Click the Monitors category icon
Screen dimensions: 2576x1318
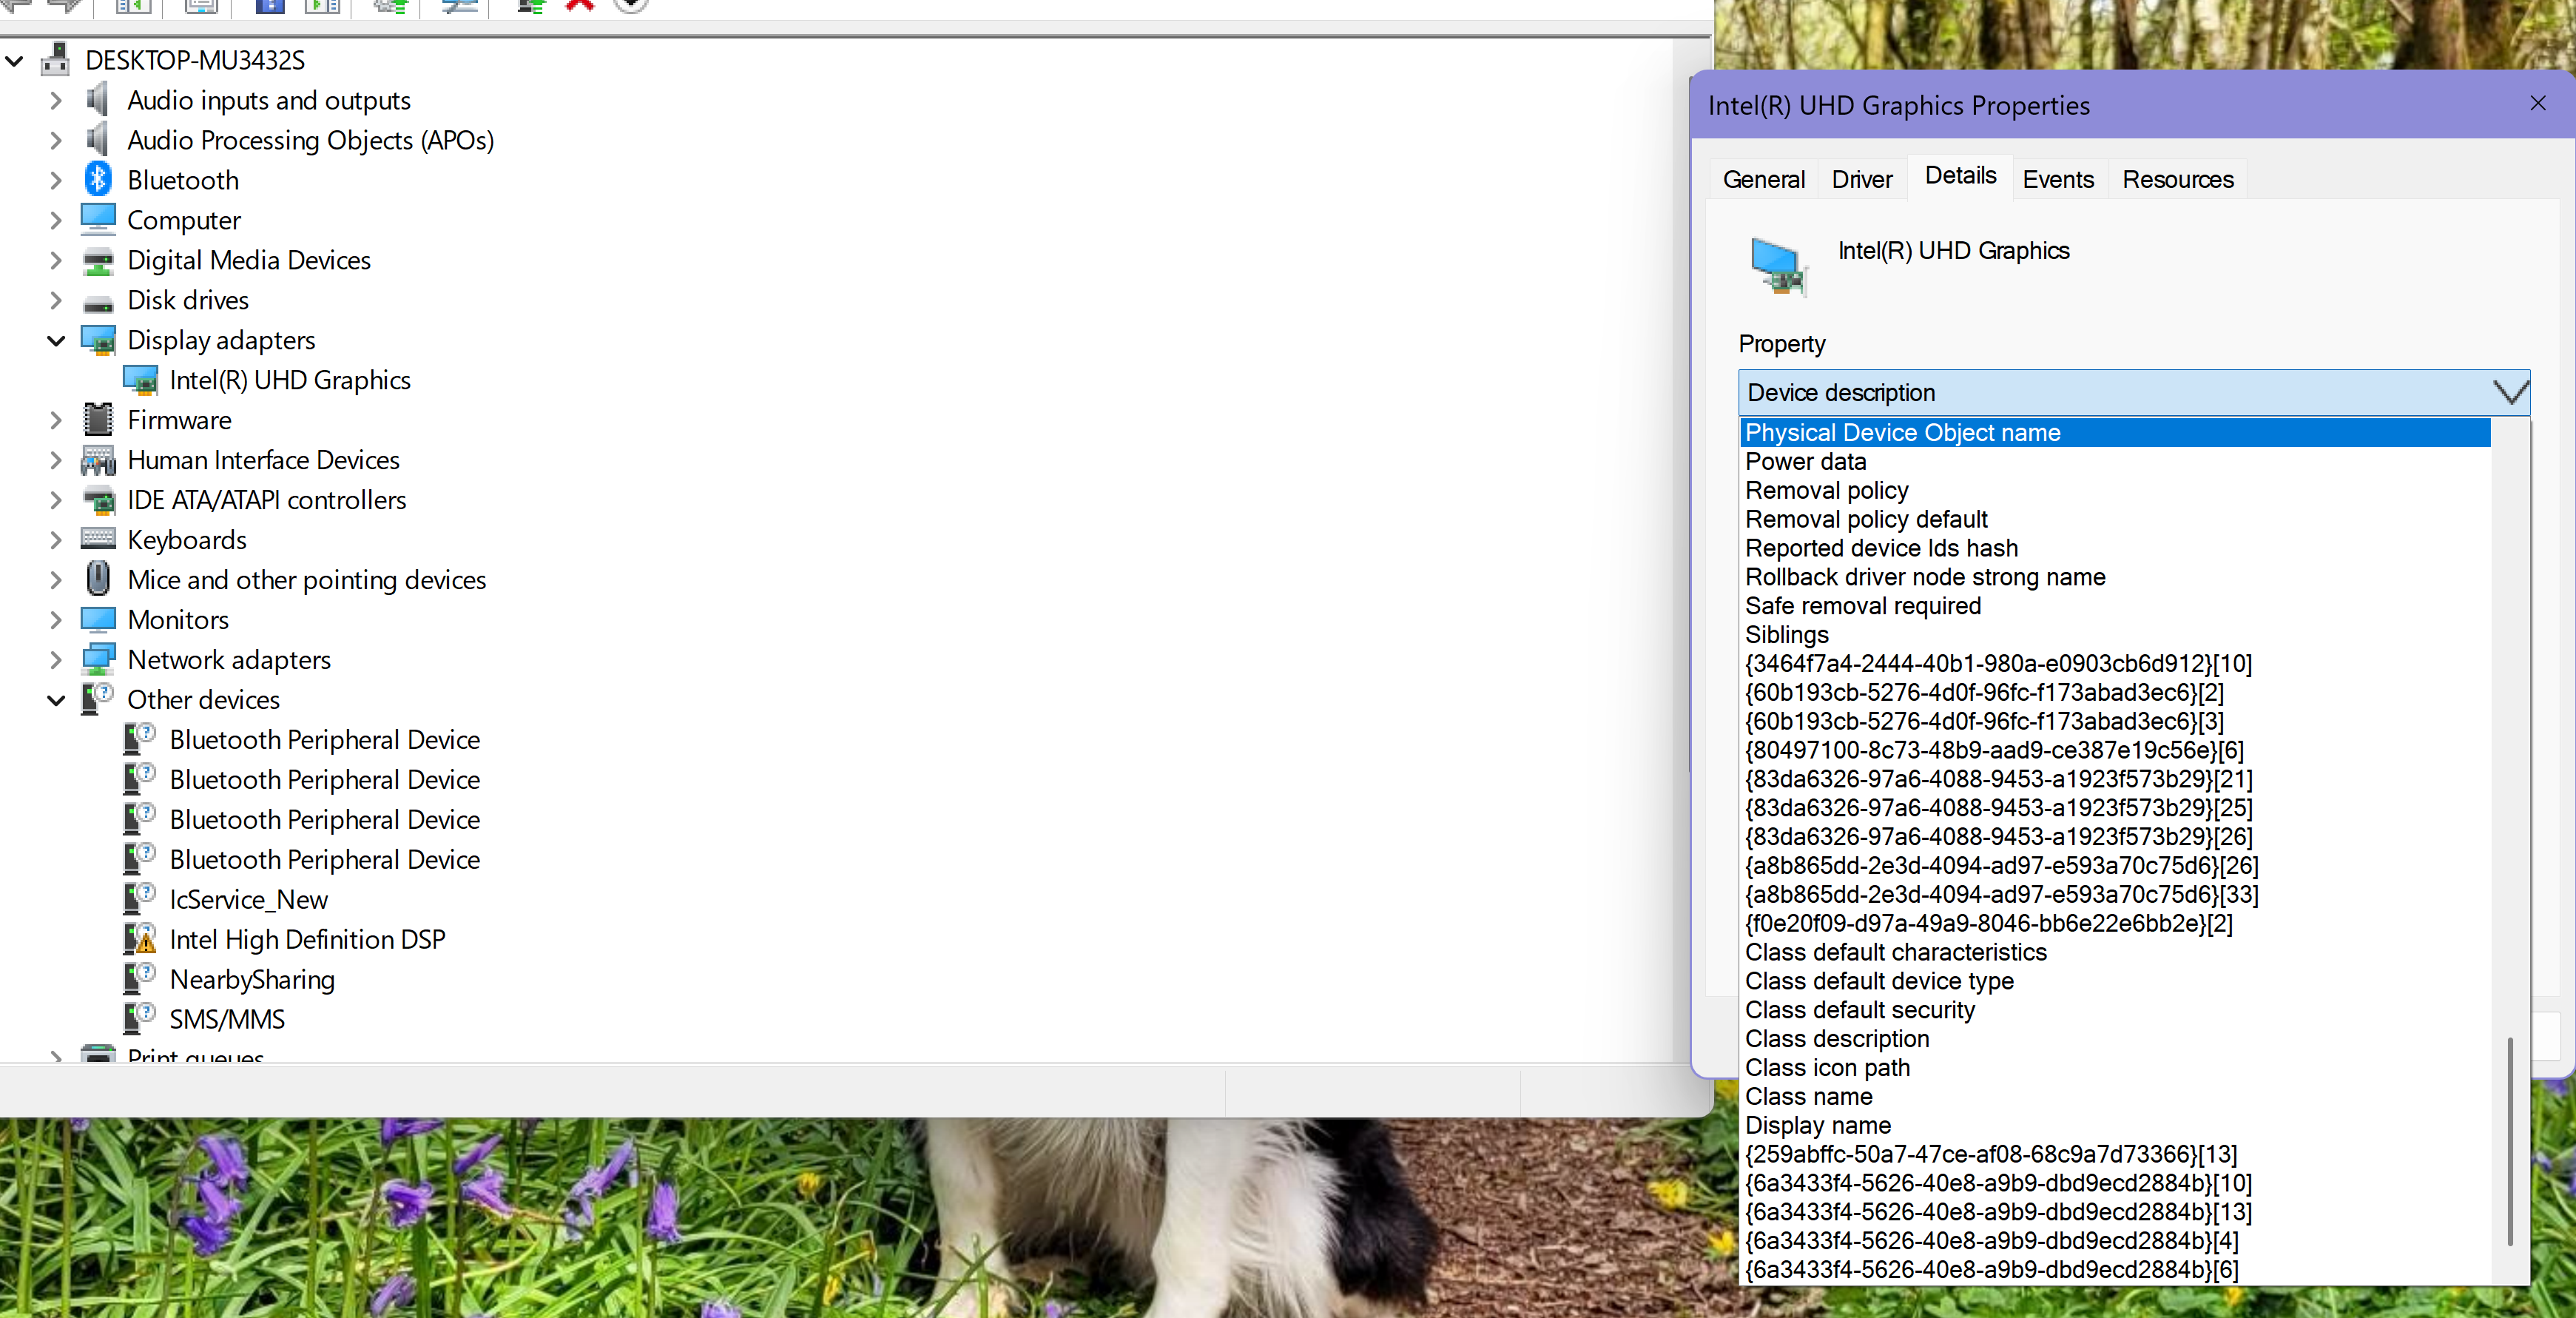tap(98, 620)
